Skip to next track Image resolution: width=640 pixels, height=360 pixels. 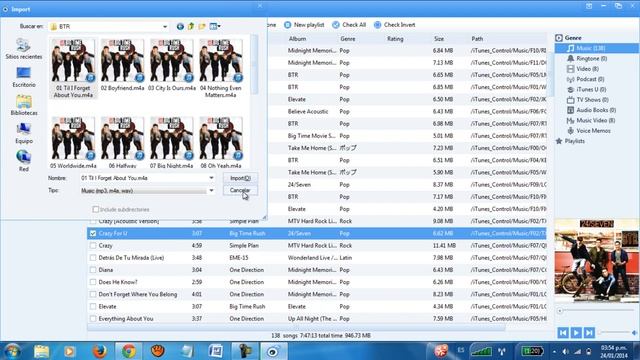point(589,333)
